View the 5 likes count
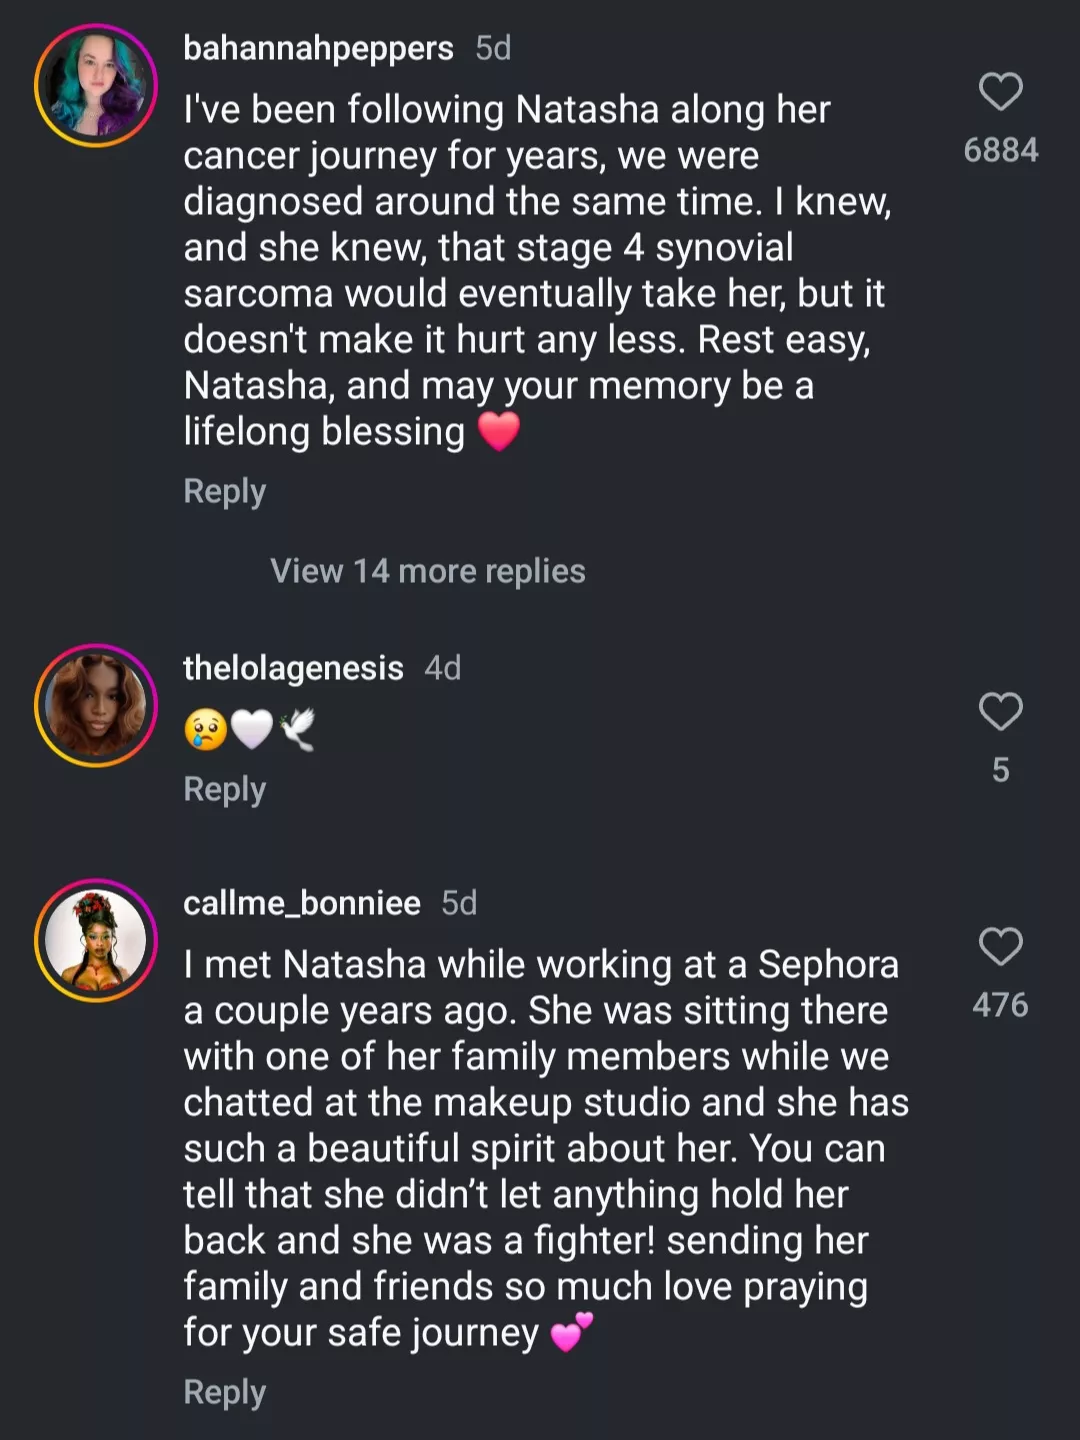 pos(1000,770)
